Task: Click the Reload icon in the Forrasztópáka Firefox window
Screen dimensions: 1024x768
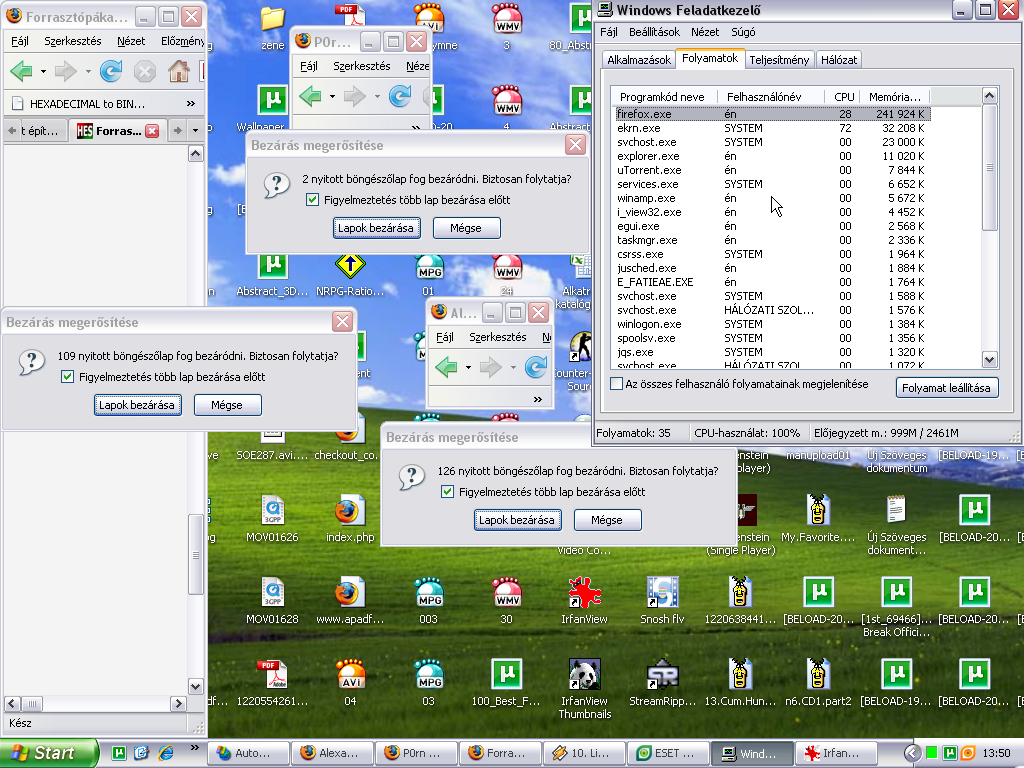Action: click(x=111, y=71)
